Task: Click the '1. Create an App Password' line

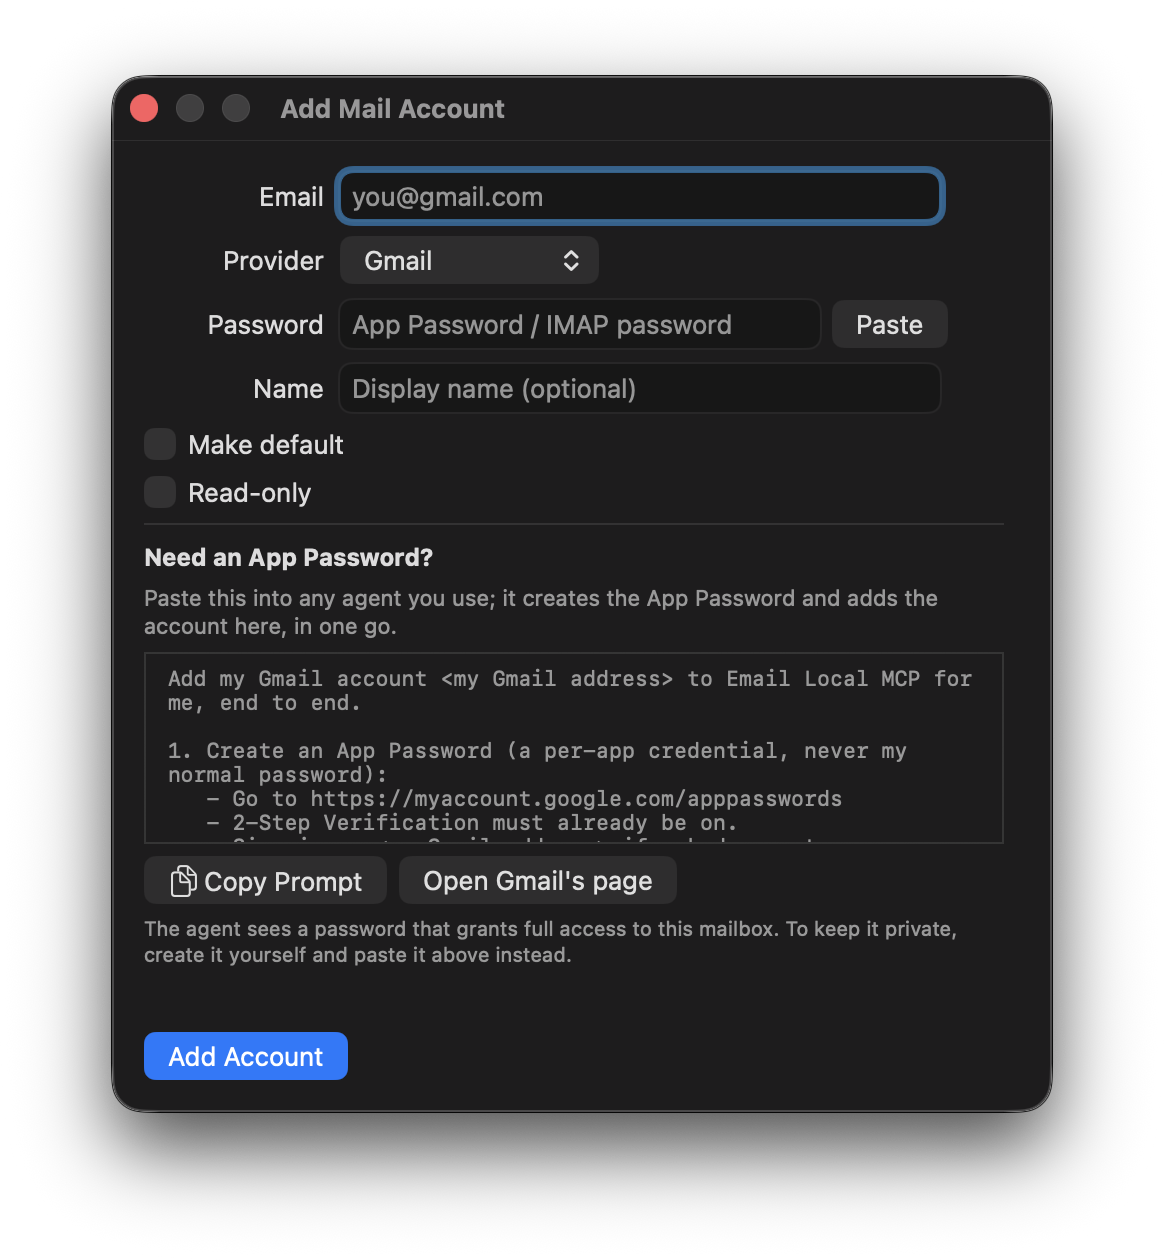Action: (537, 762)
